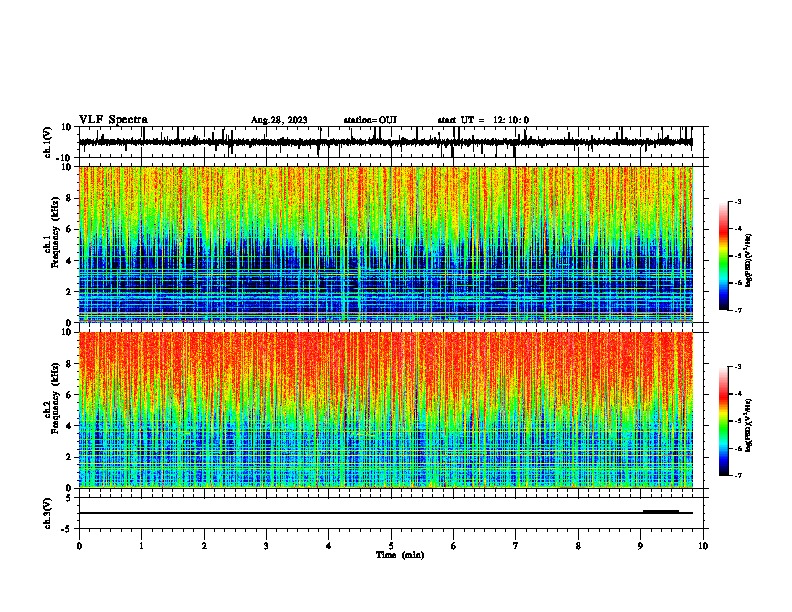Click the time axis tick label '7'
The width and height of the screenshot is (792, 612).
pyautogui.click(x=515, y=546)
